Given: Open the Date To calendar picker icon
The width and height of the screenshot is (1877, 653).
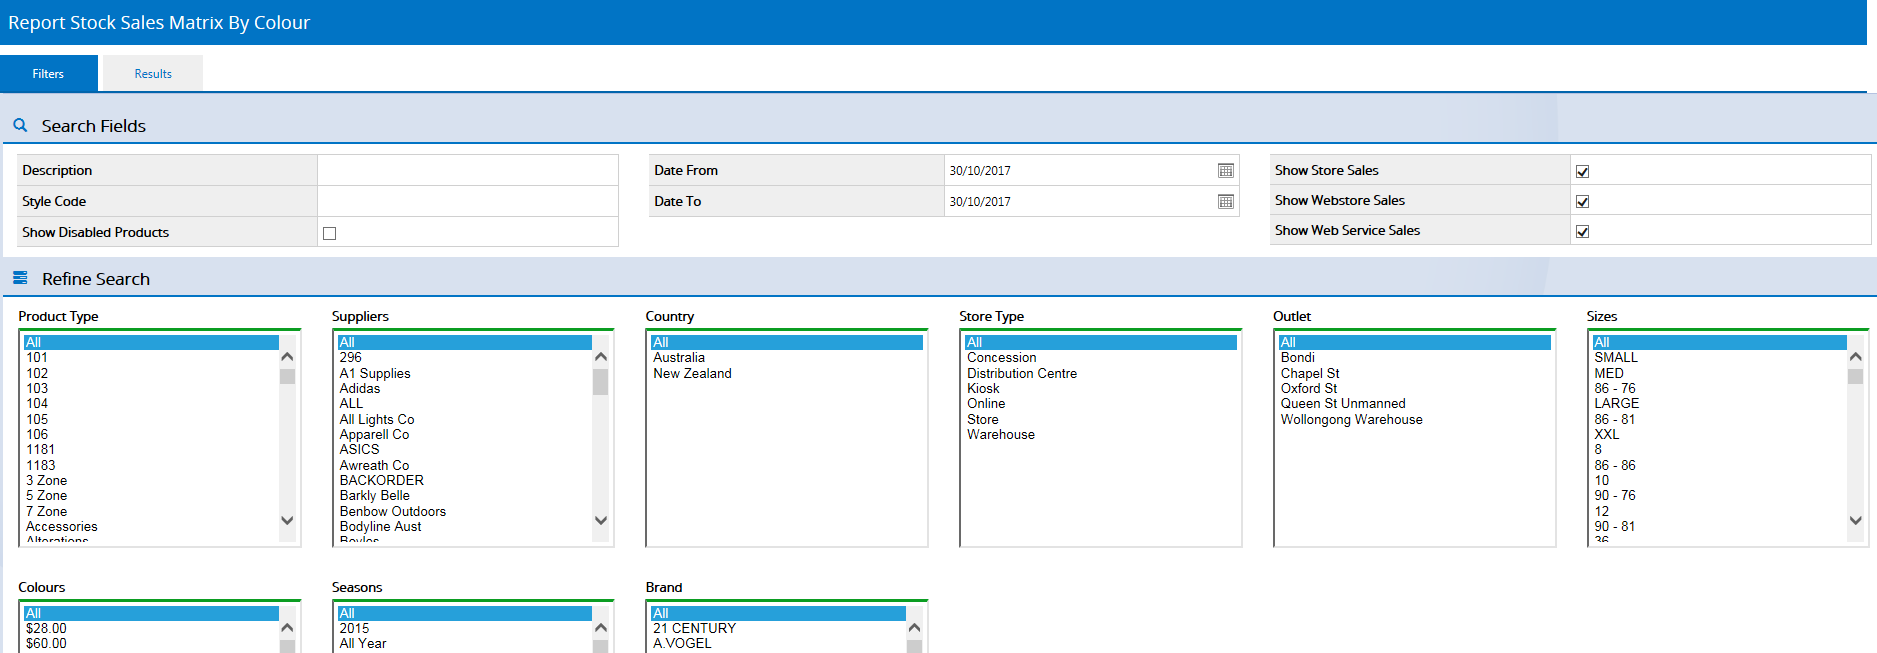Looking at the screenshot, I should [x=1225, y=202].
